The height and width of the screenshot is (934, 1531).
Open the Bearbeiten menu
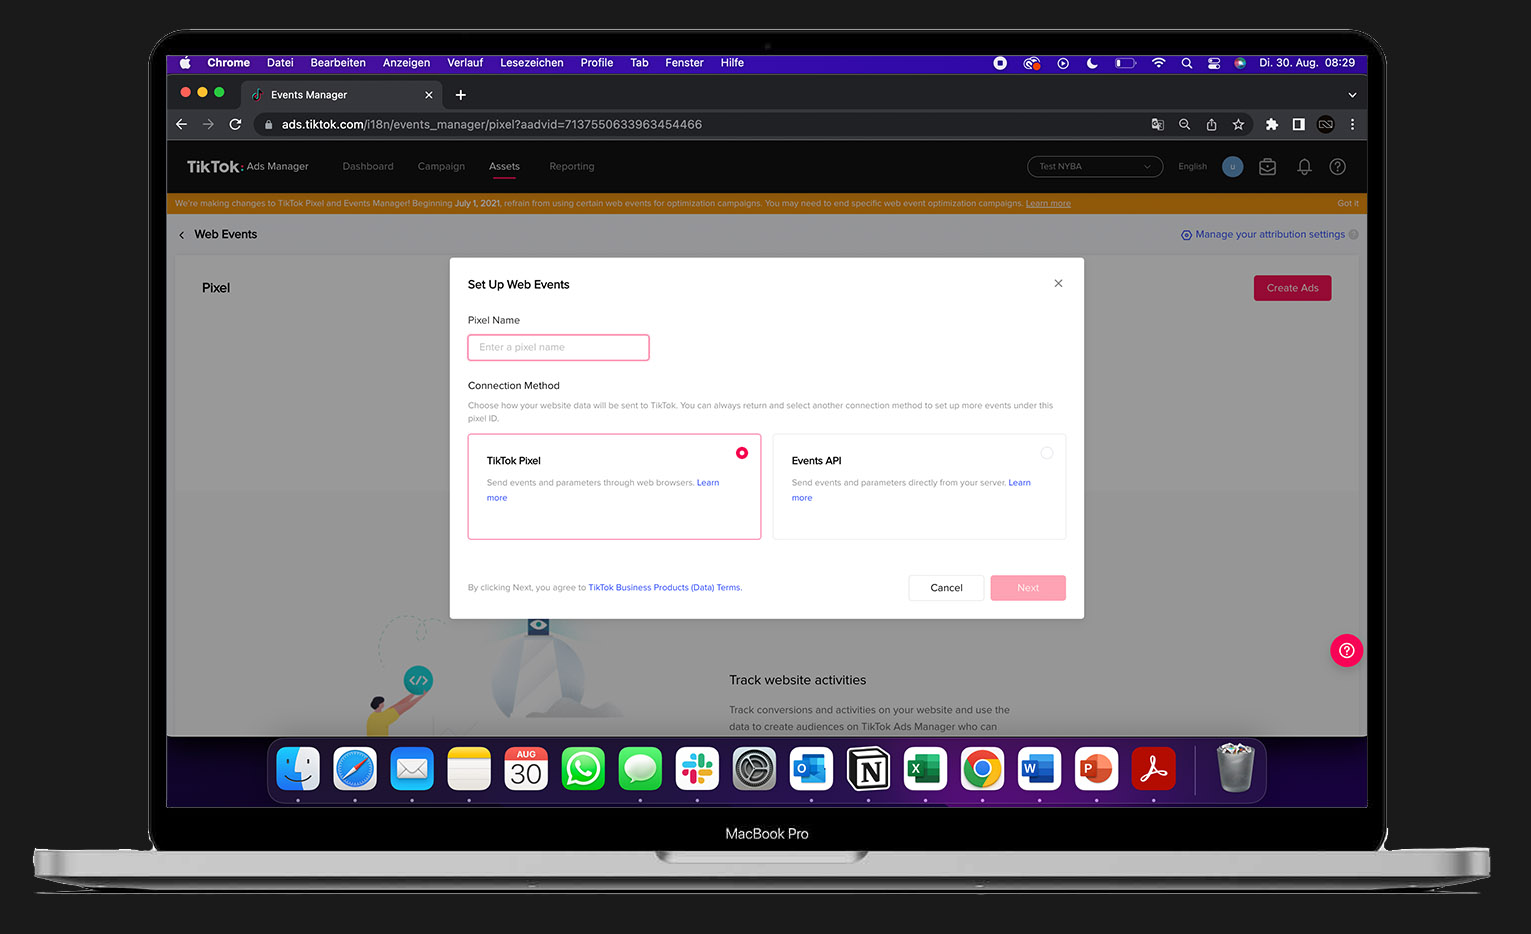click(x=338, y=63)
